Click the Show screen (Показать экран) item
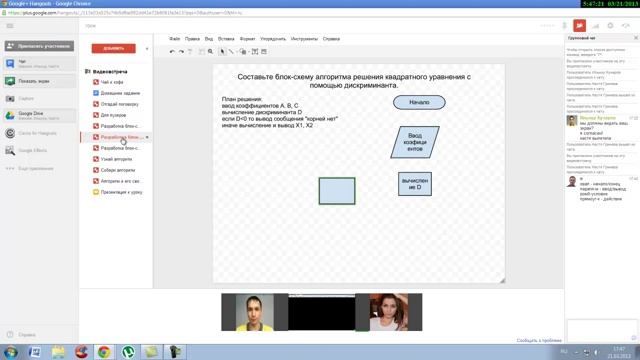Image resolution: width=640 pixels, height=360 pixels. point(39,81)
